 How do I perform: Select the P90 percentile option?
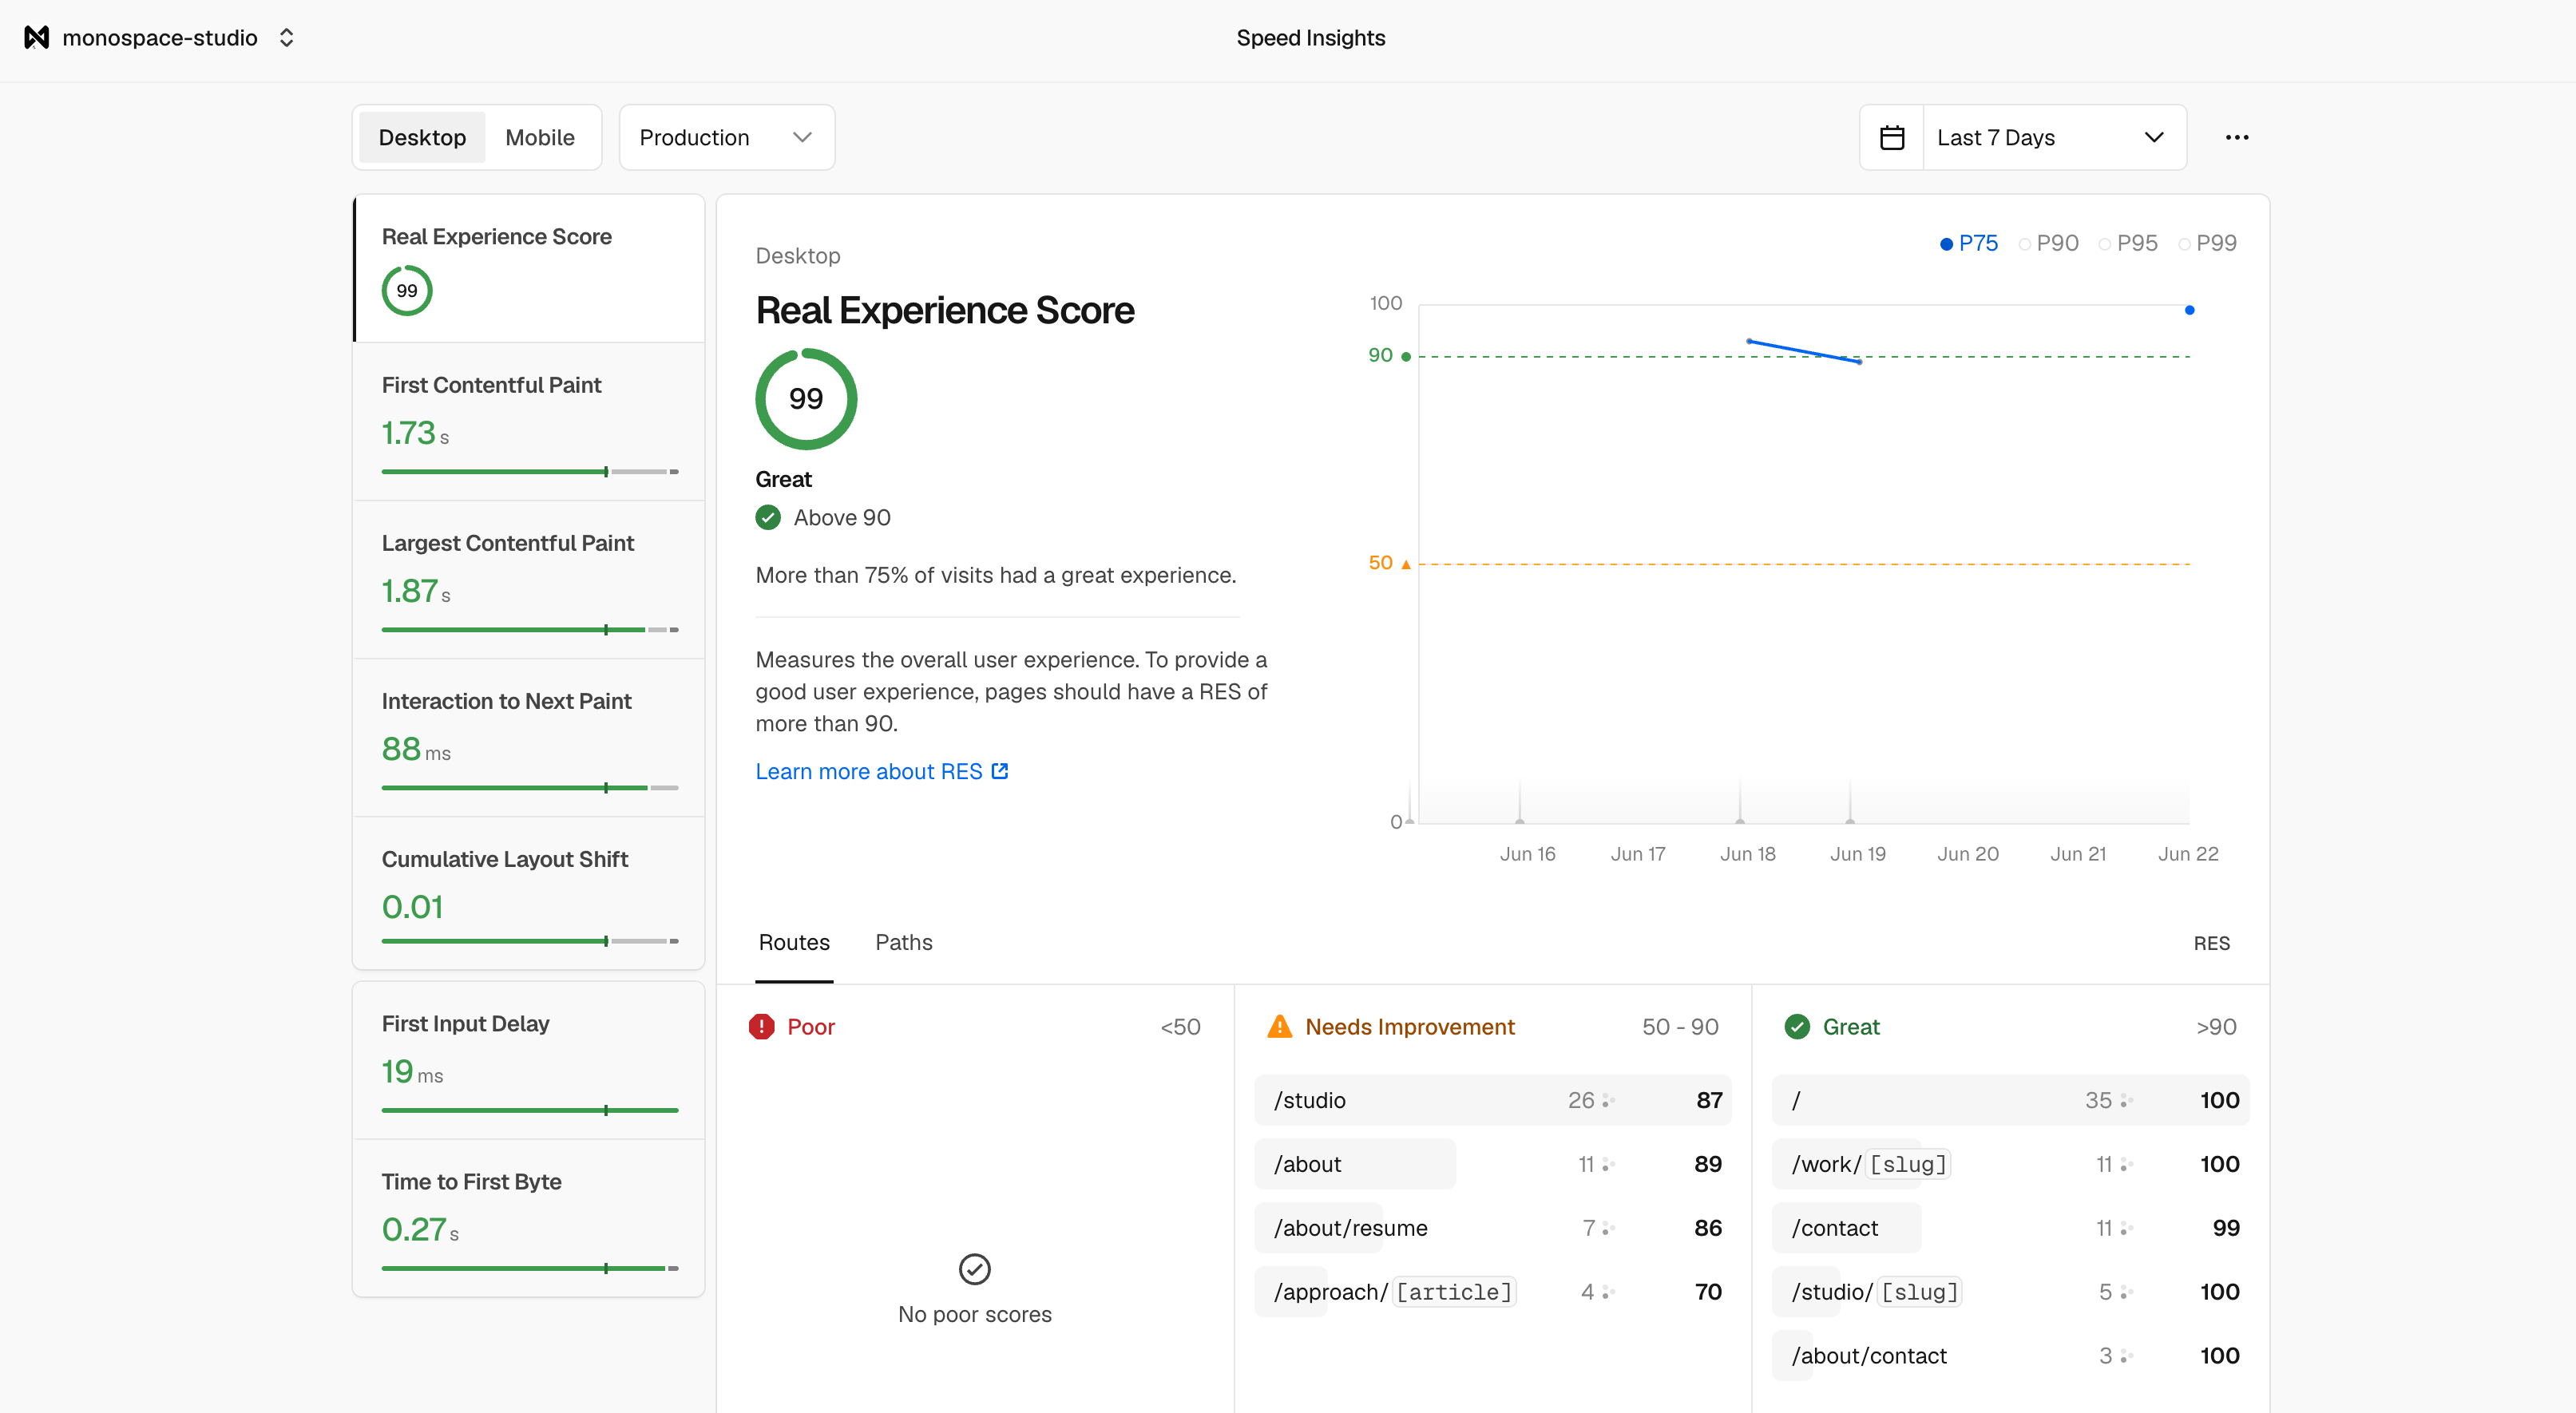(2048, 243)
